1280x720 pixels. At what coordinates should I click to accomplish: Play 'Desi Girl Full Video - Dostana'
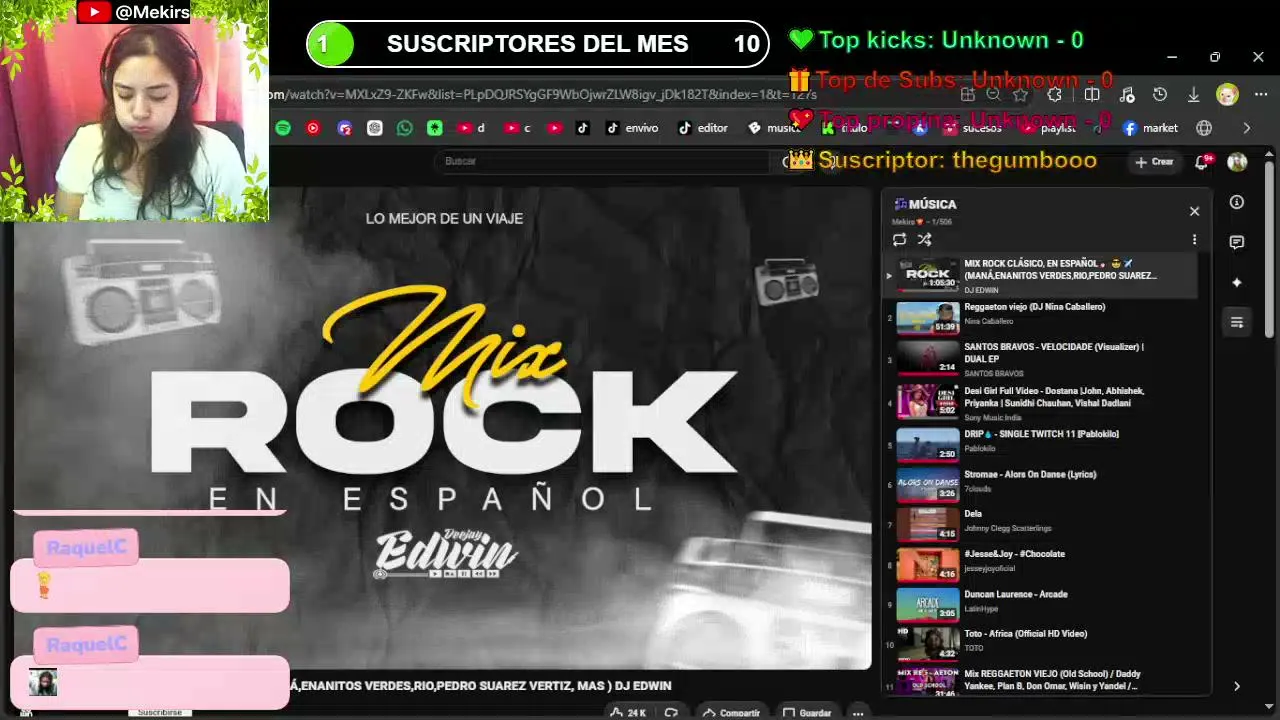pyautogui.click(x=1039, y=402)
